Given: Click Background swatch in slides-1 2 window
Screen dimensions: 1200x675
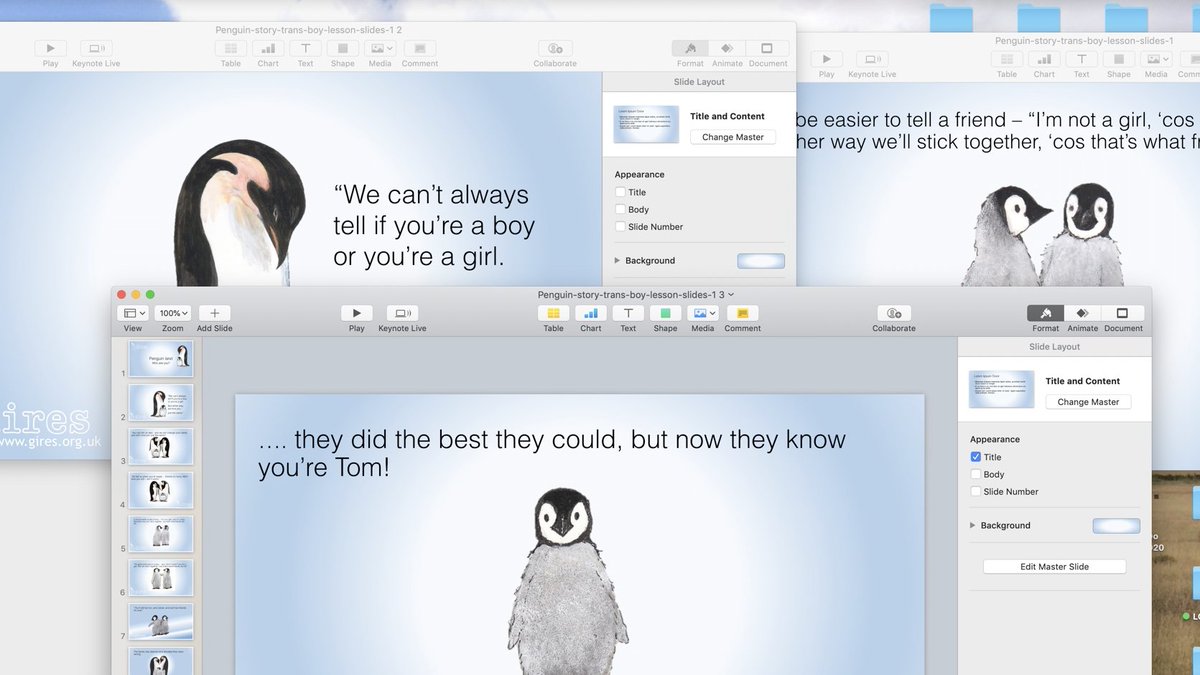Looking at the screenshot, I should [x=761, y=260].
